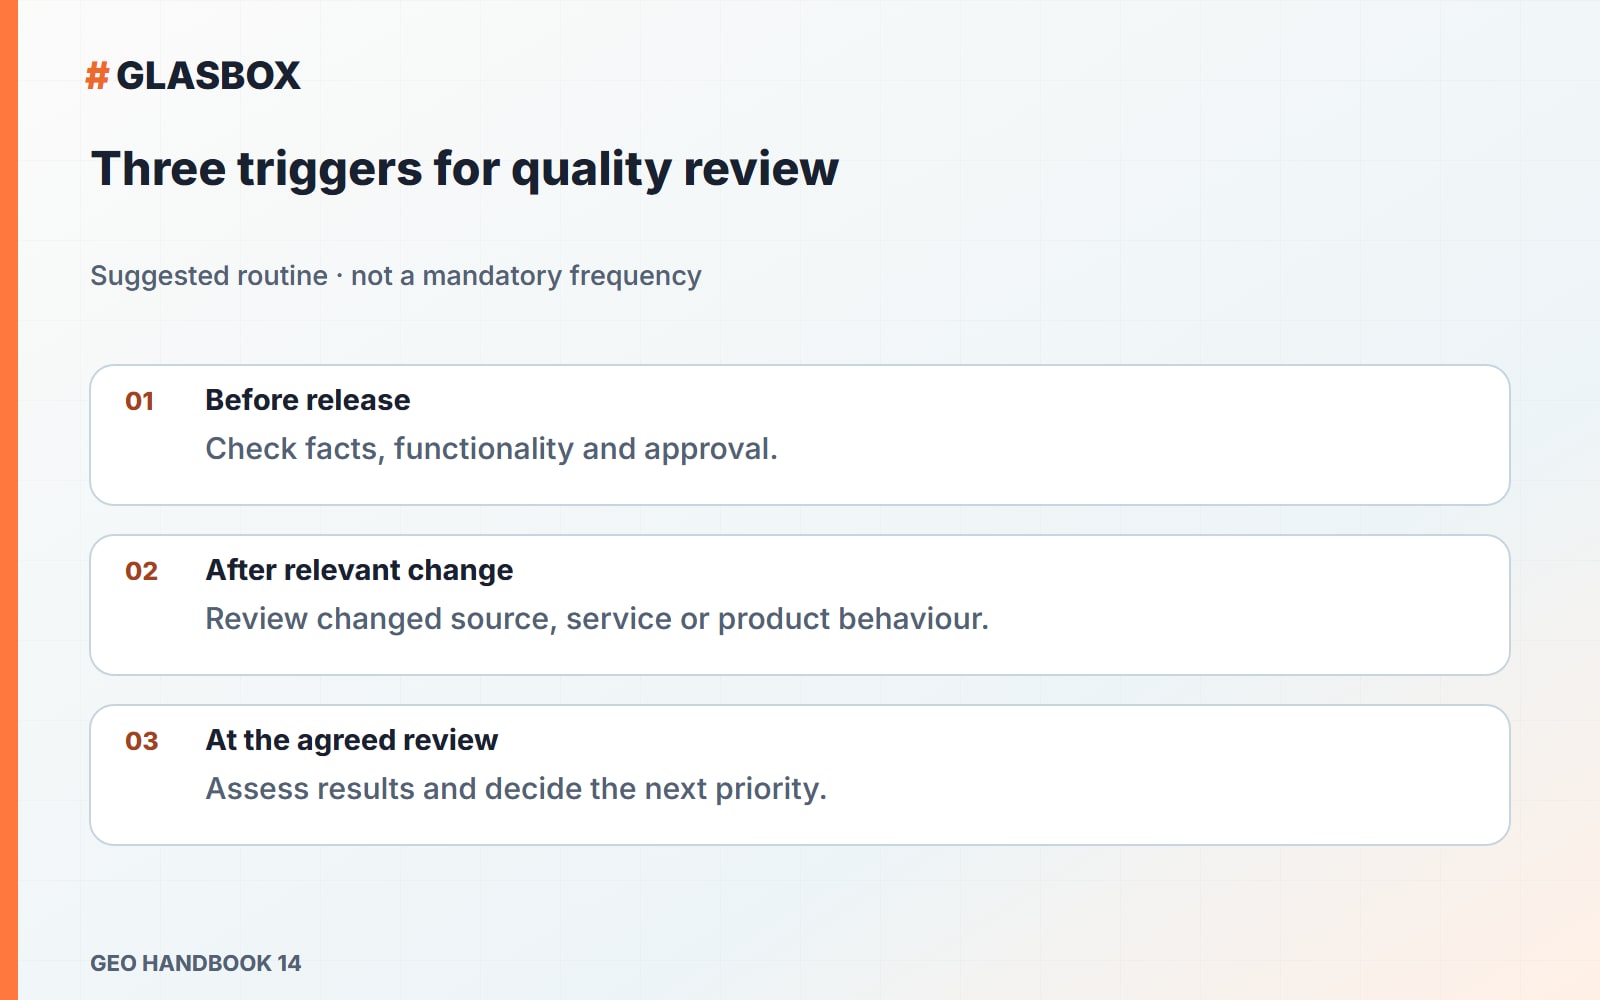The width and height of the screenshot is (1600, 1000).
Task: Select the 'Before release' title
Action: (308, 400)
